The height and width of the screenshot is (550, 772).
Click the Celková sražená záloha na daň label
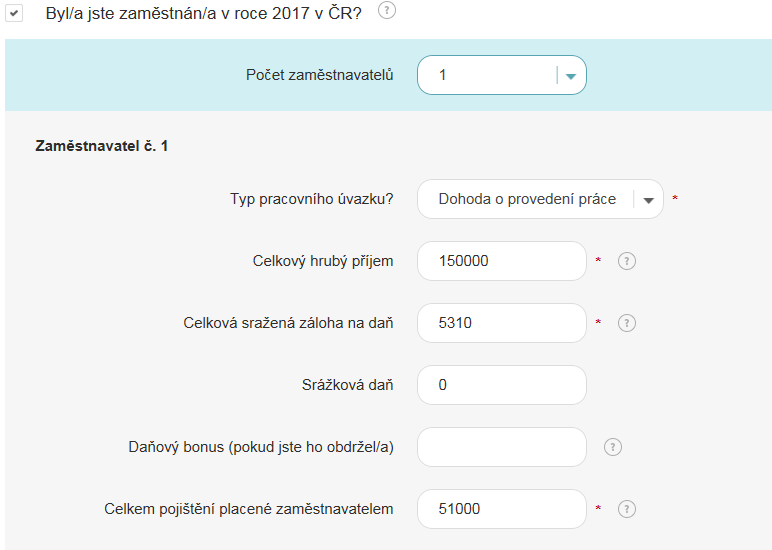pos(288,323)
